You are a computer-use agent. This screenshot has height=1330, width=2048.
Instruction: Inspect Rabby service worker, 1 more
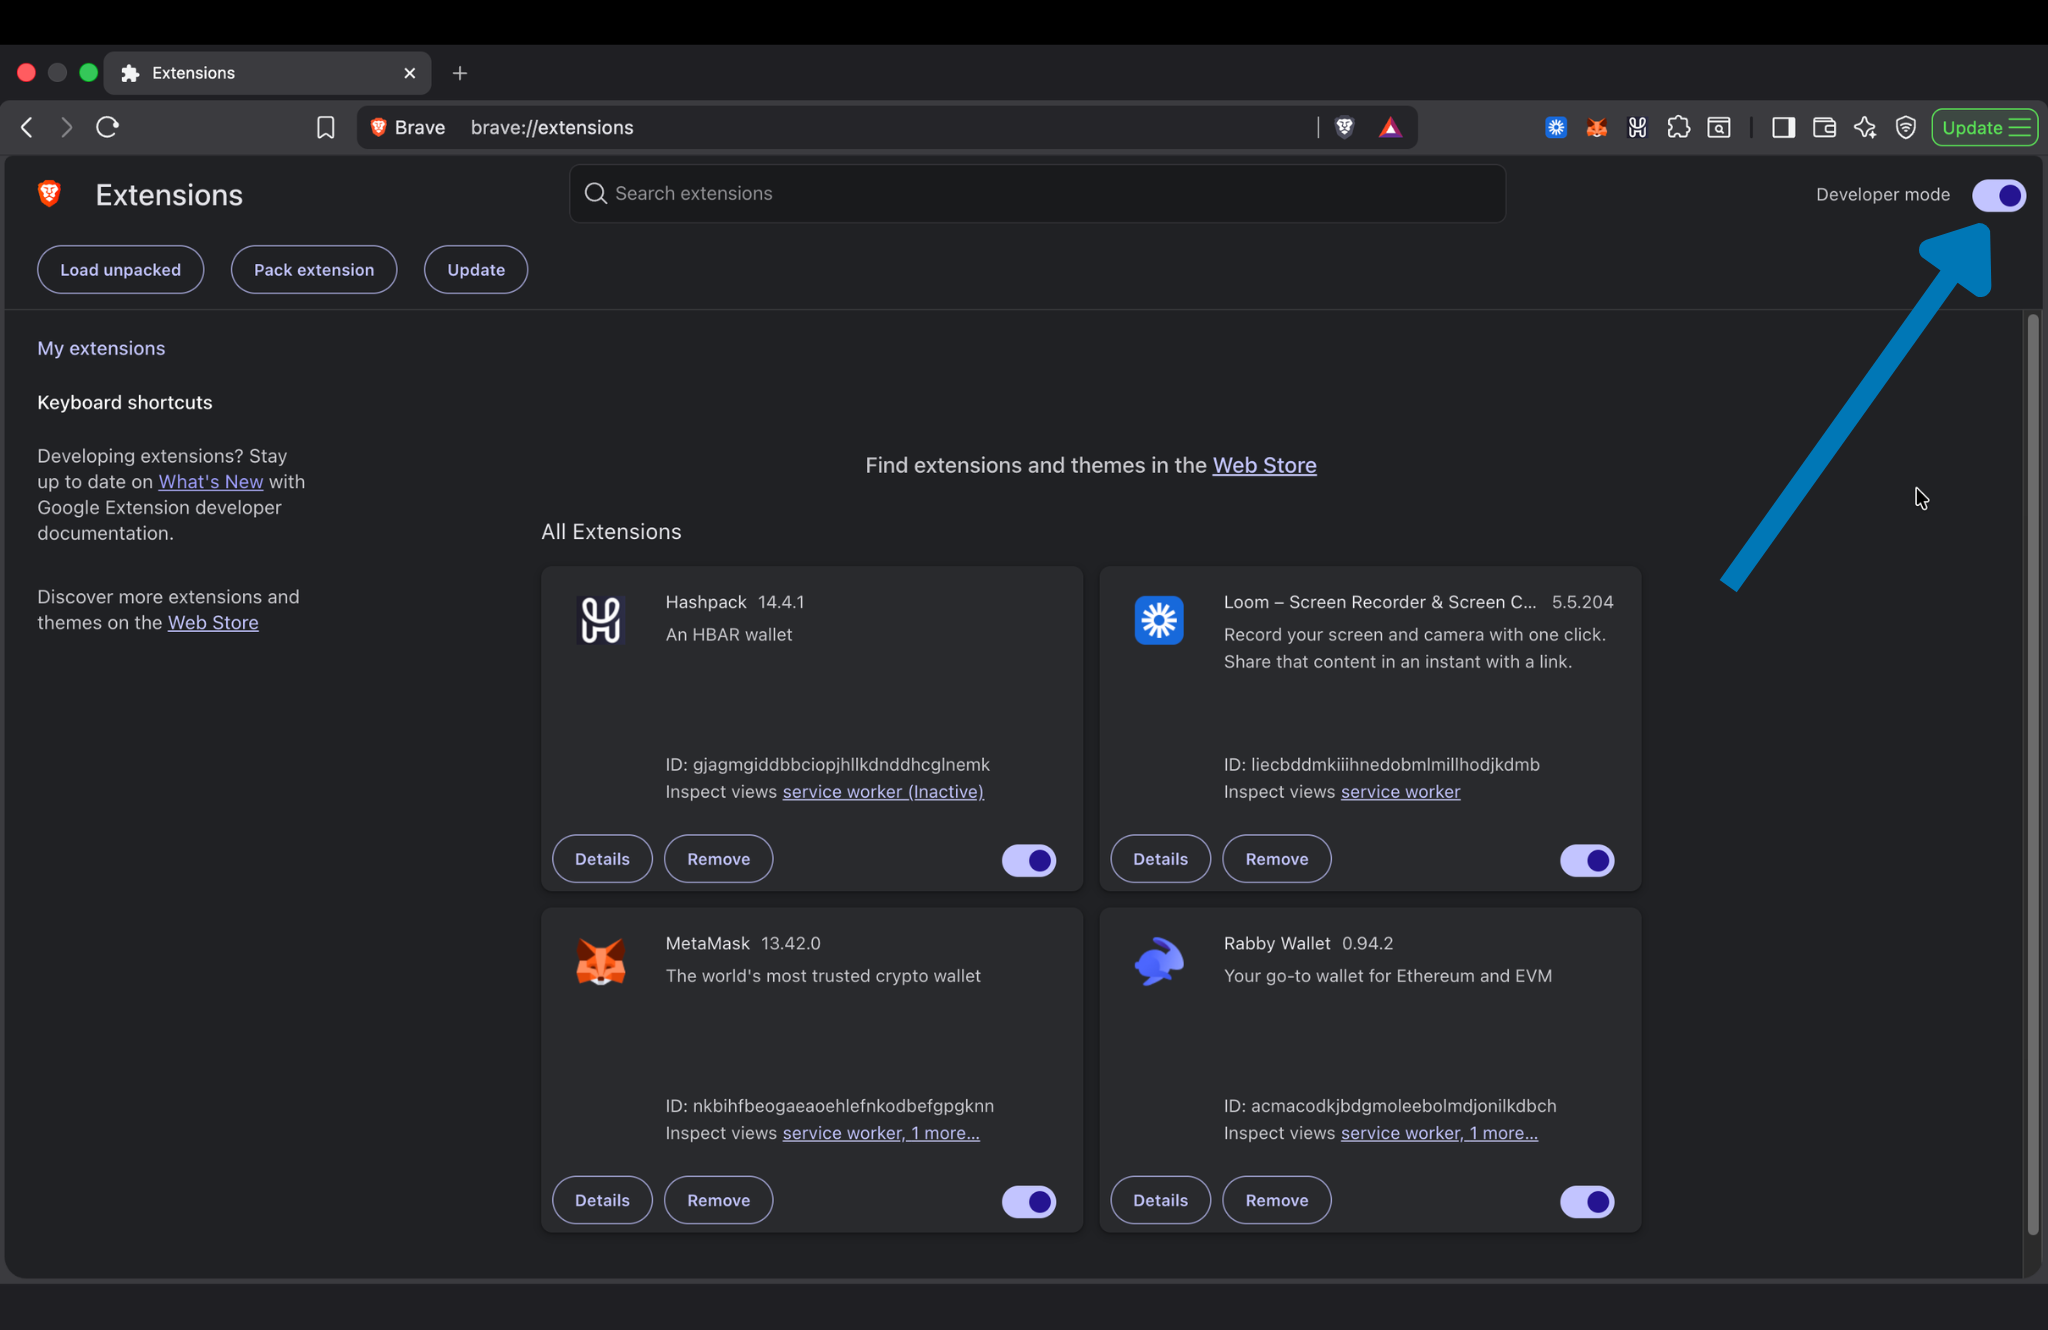1439,1133
